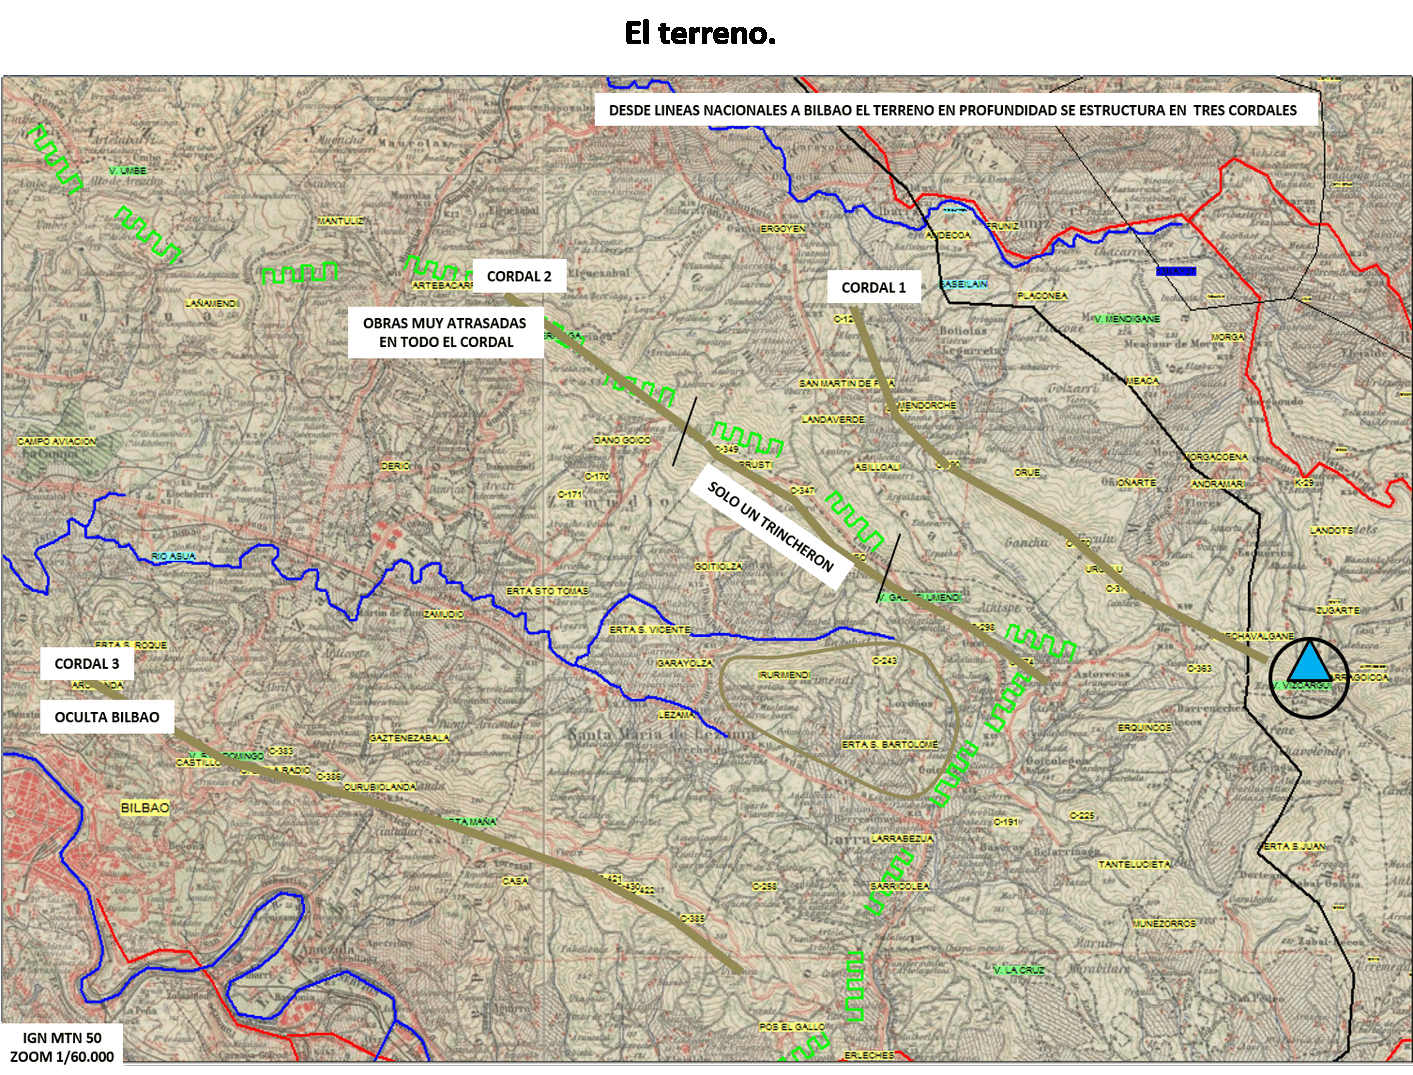This screenshot has width=1413, height=1075.
Task: Click the OÑARTE label
Action: [x=1137, y=483]
